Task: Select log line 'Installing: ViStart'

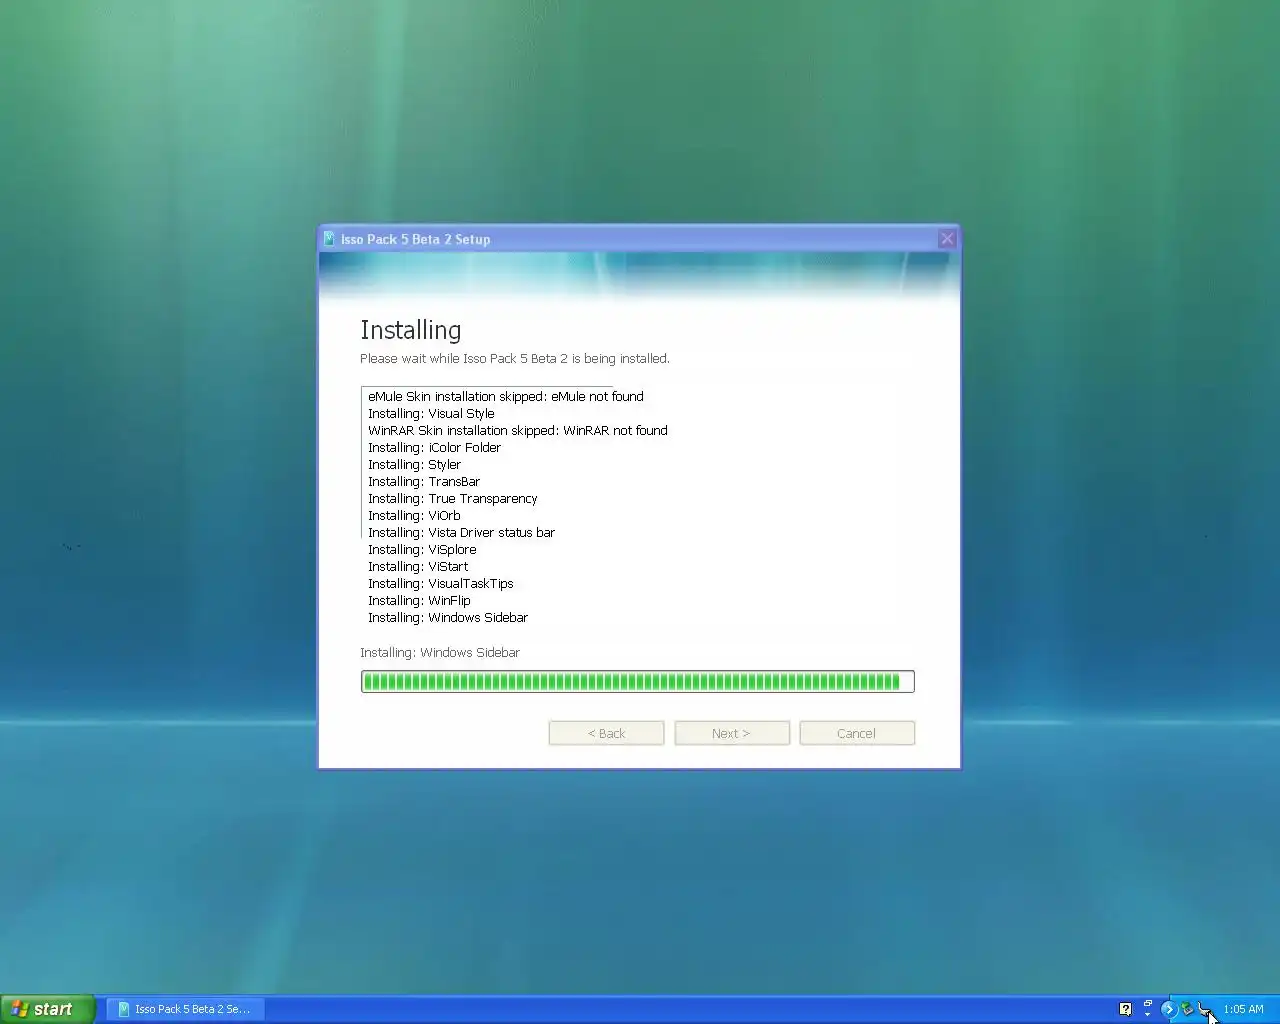Action: coord(418,567)
